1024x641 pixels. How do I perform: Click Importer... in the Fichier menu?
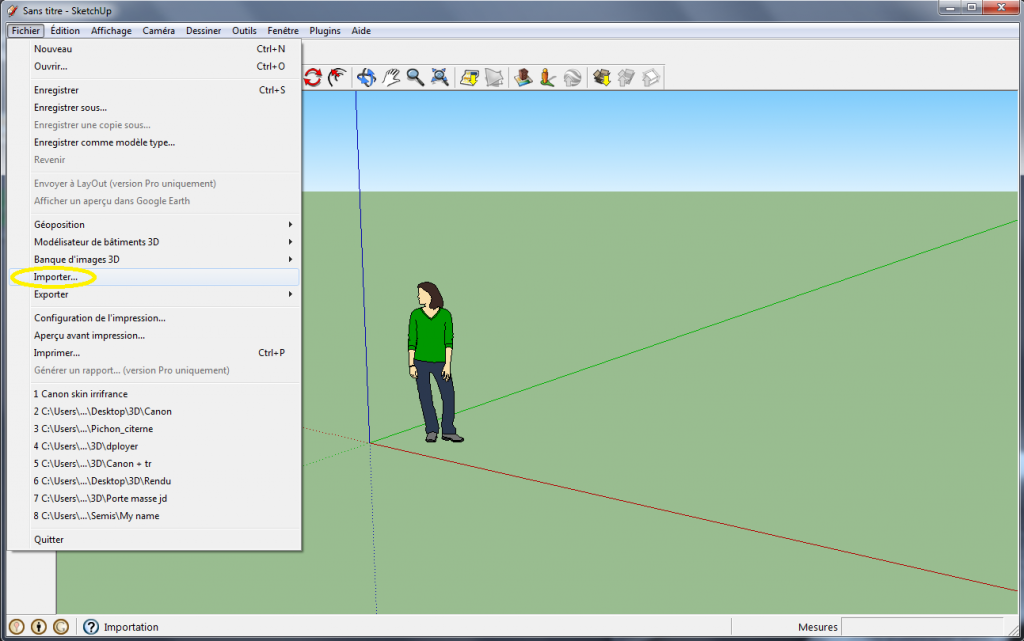154,277
